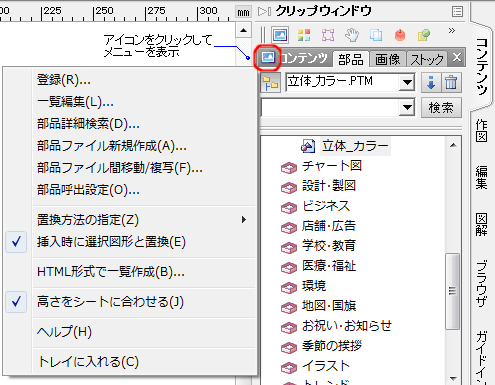Click the blue down-arrow import button
Image resolution: width=495 pixels, height=385 pixels.
(x=431, y=82)
